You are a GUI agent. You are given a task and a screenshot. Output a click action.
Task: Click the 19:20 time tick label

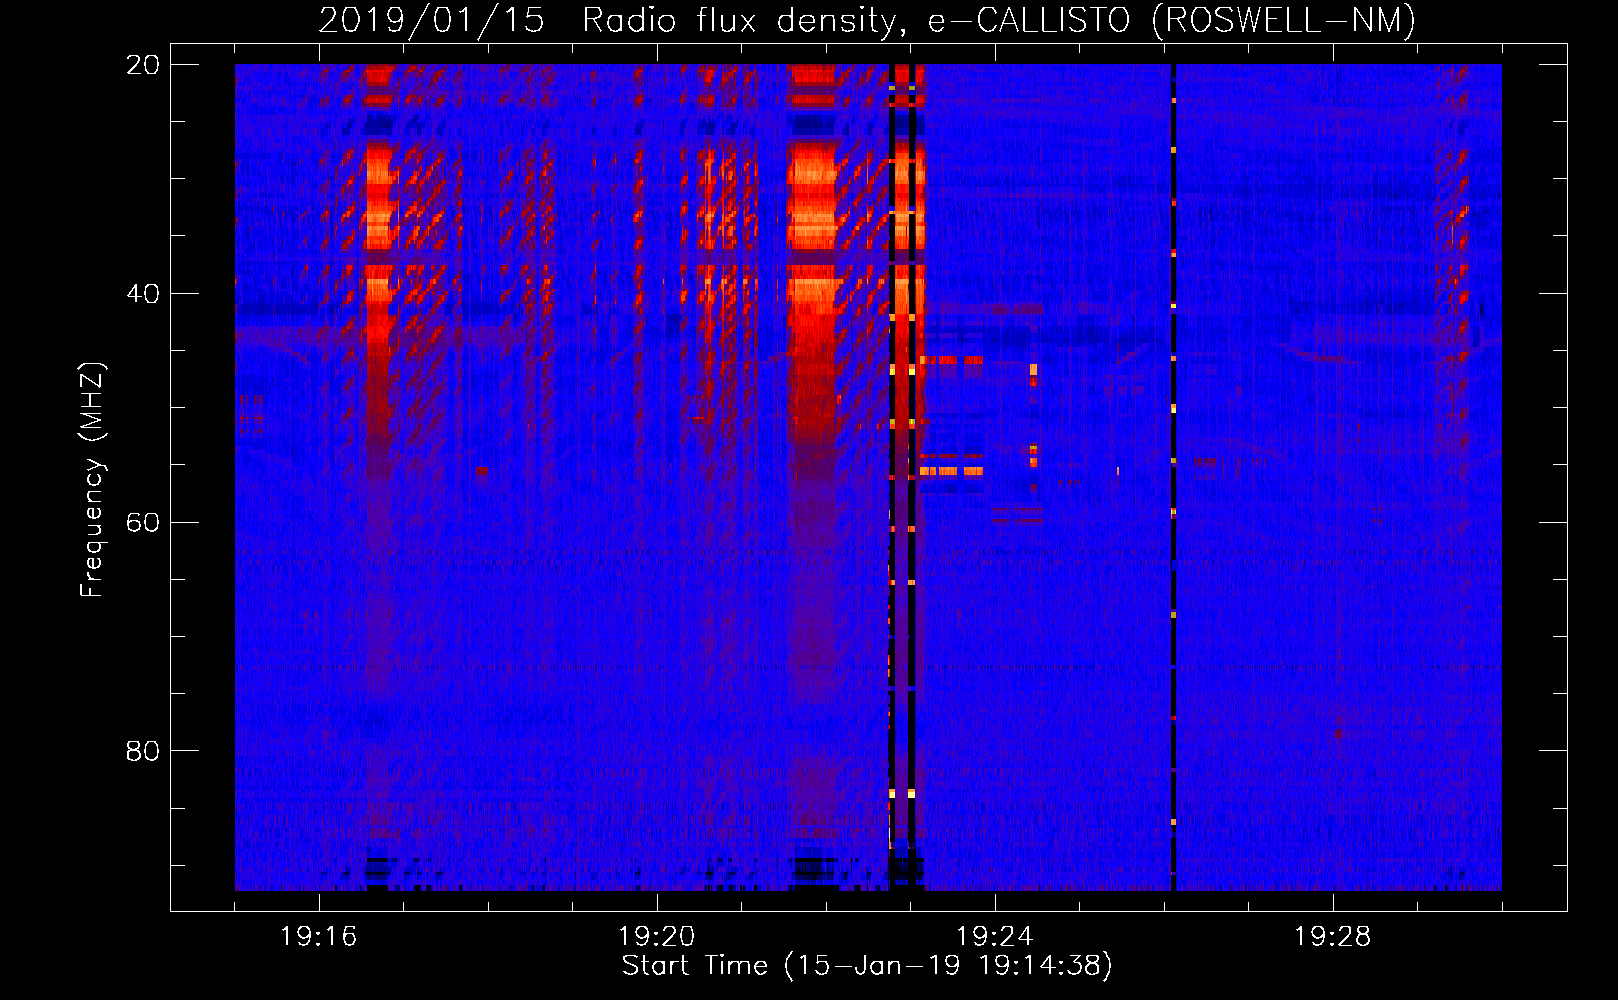(657, 937)
